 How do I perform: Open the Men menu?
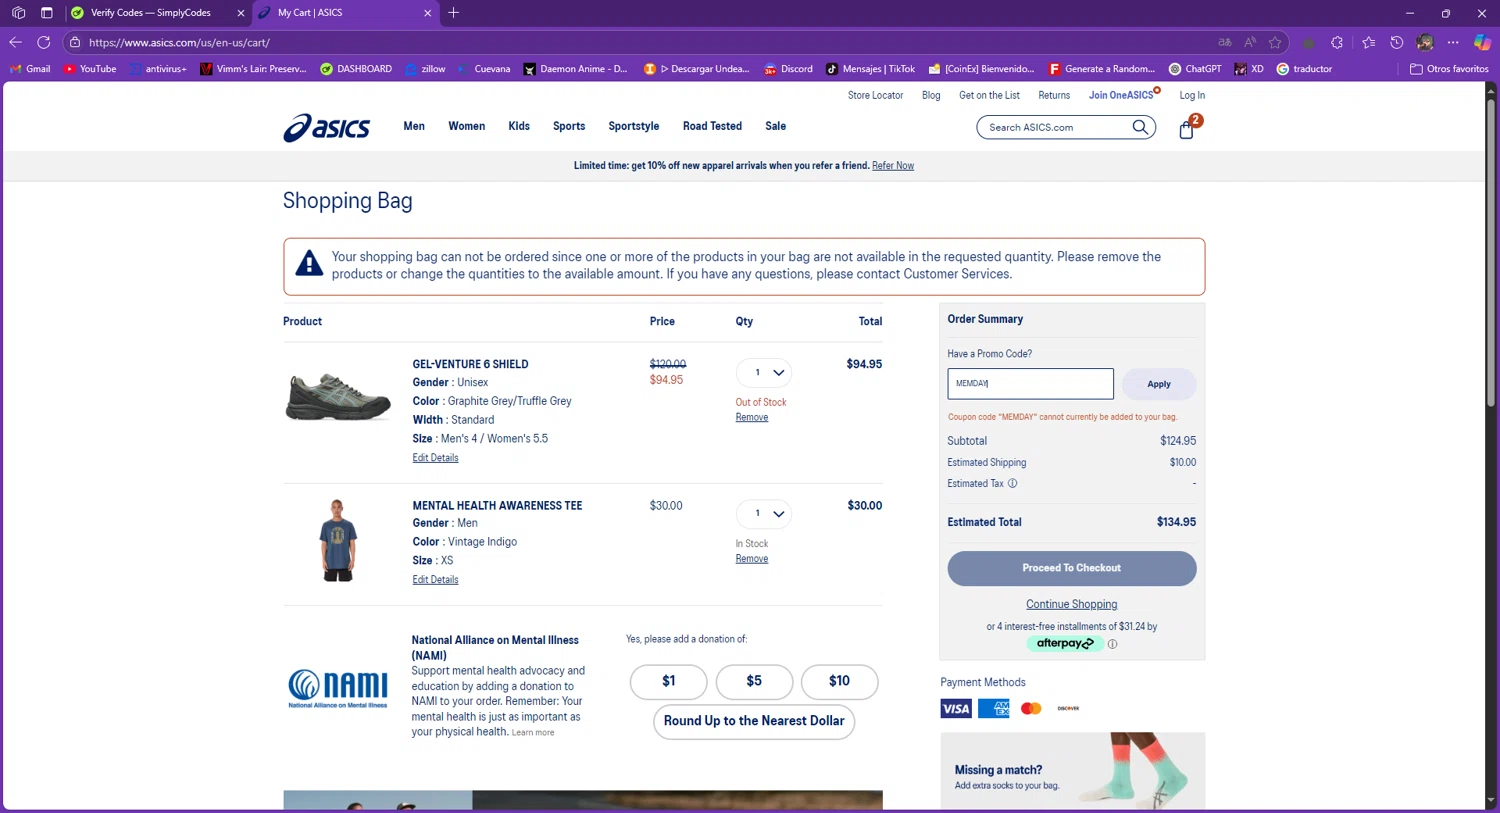414,126
